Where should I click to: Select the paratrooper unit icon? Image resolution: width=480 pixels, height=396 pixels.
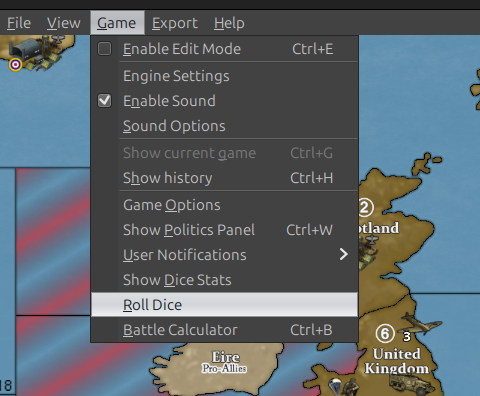click(x=336, y=387)
